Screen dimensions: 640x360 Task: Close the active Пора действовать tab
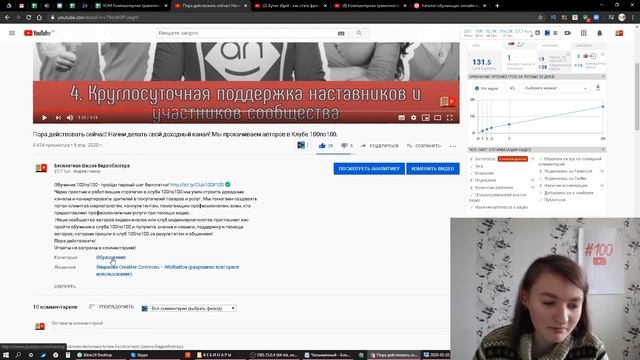pyautogui.click(x=245, y=6)
